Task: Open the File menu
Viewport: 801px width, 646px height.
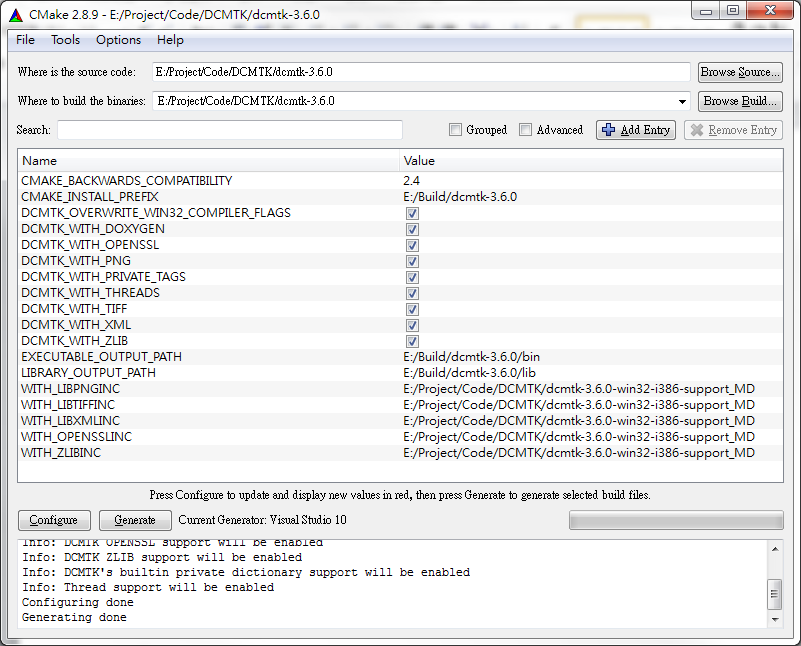Action: [26, 40]
